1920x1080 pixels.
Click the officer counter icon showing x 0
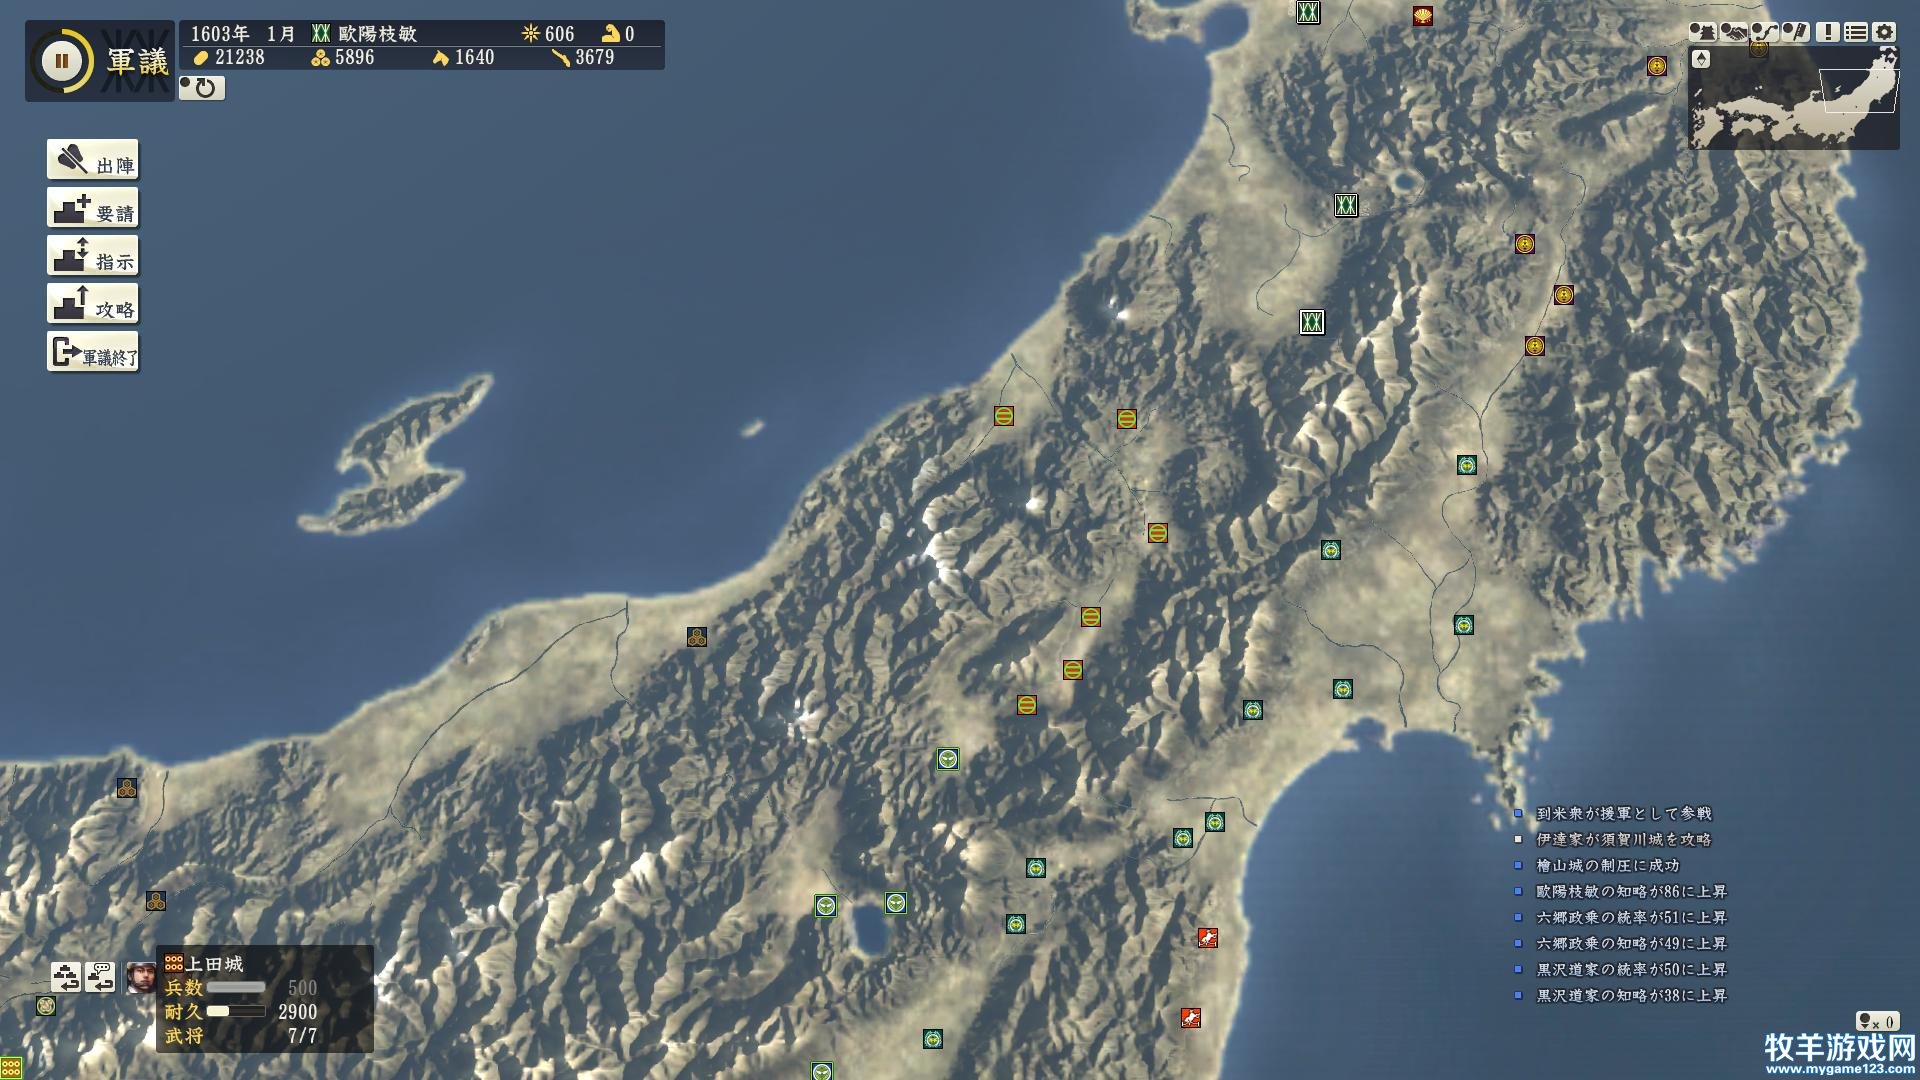(x=1876, y=1021)
